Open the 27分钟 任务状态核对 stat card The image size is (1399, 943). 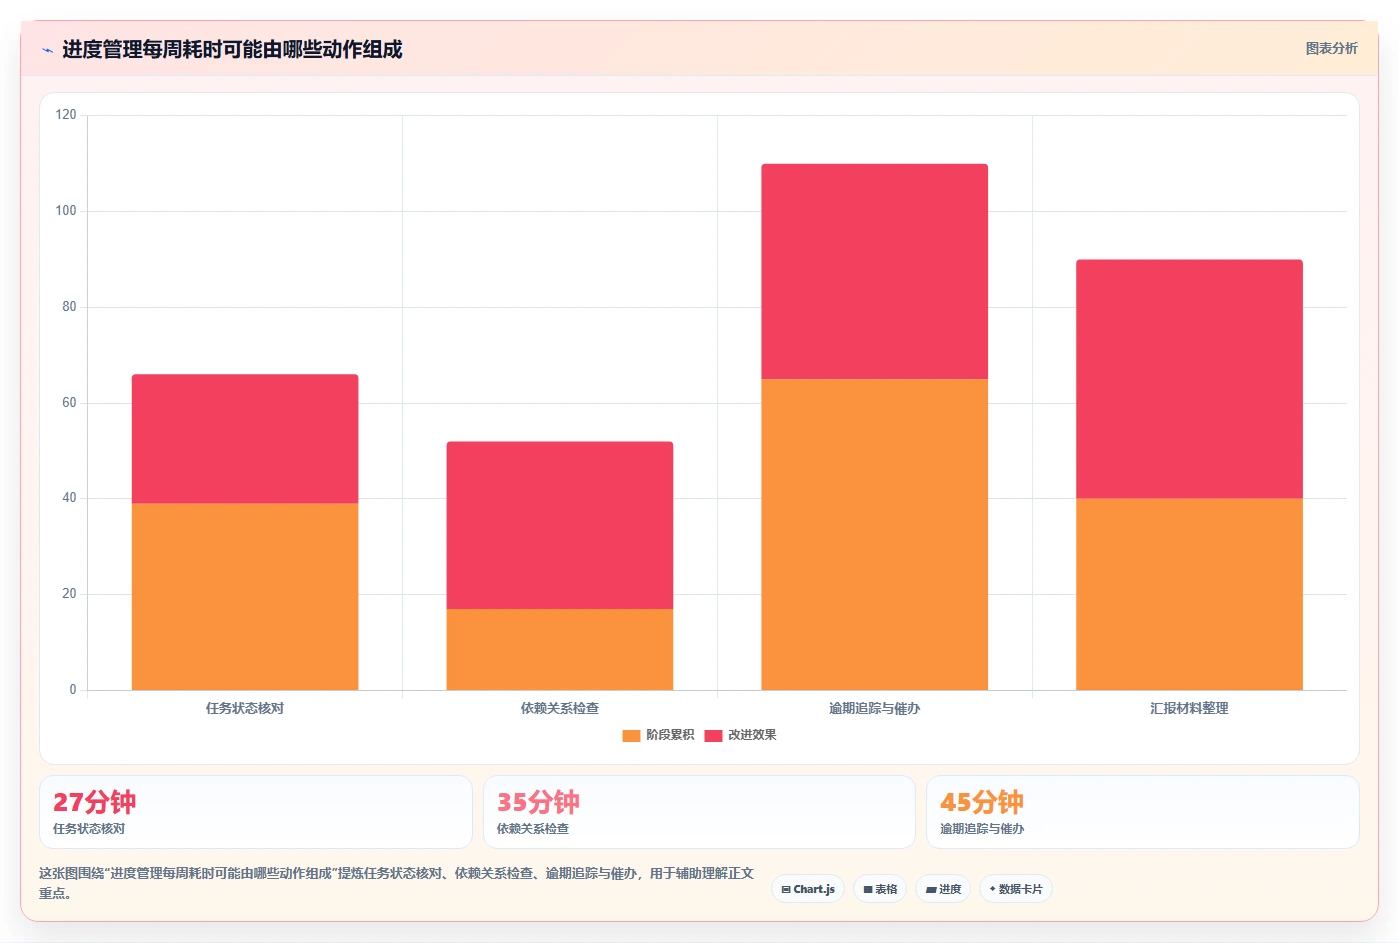point(256,812)
